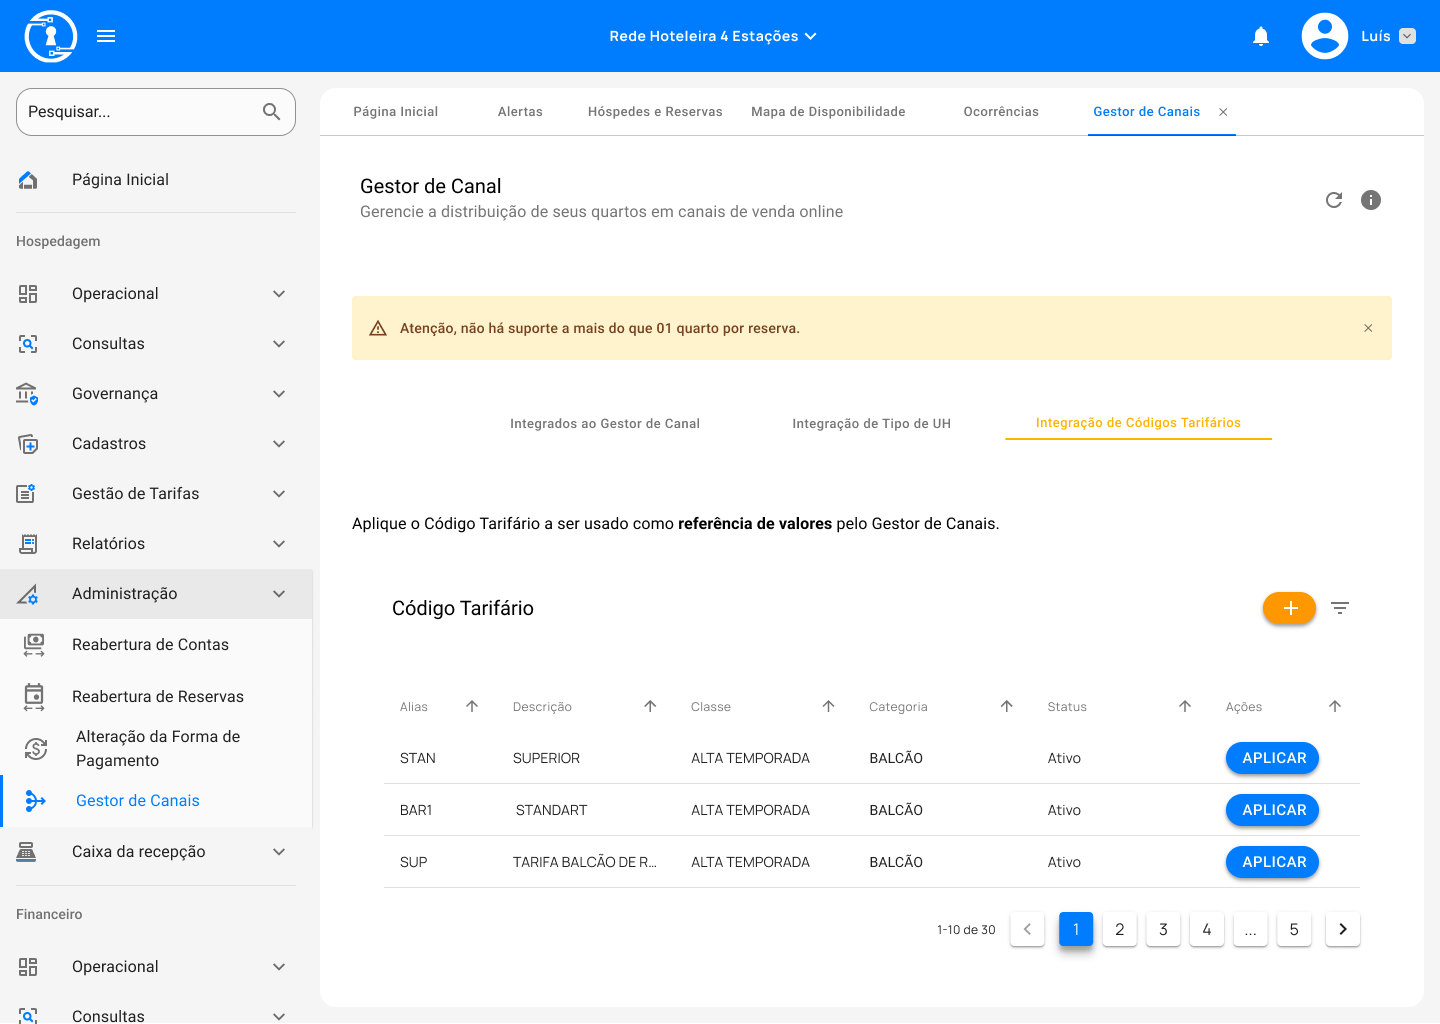
Task: Expand the Rede Hoteleira 4 Estações dropdown
Action: (713, 36)
